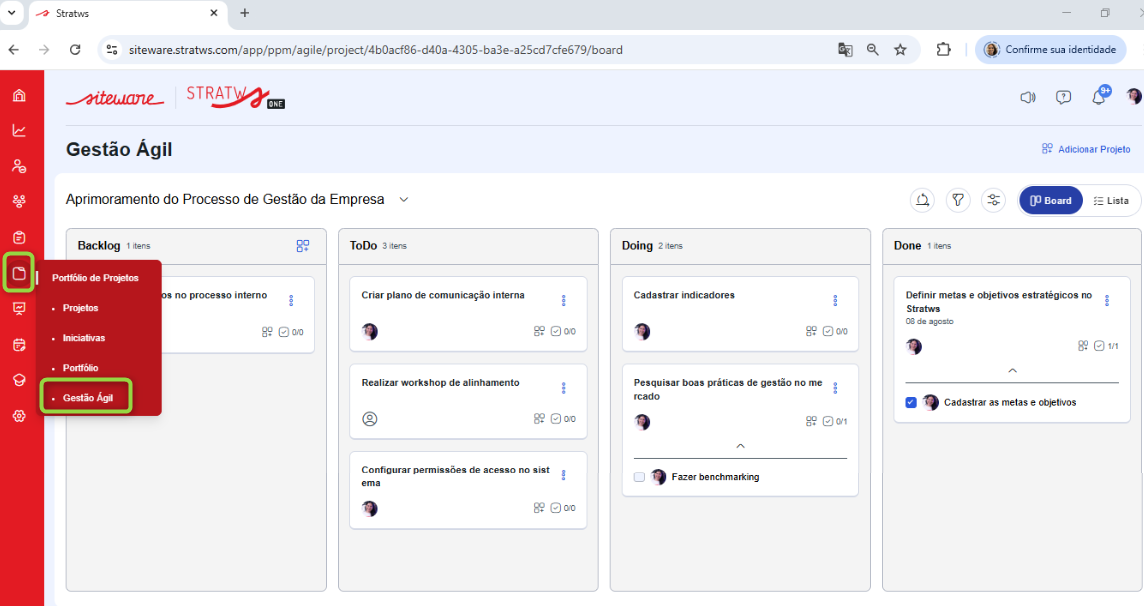The width and height of the screenshot is (1144, 606).
Task: Click the Confirme sua identidade button
Action: [x=1050, y=49]
